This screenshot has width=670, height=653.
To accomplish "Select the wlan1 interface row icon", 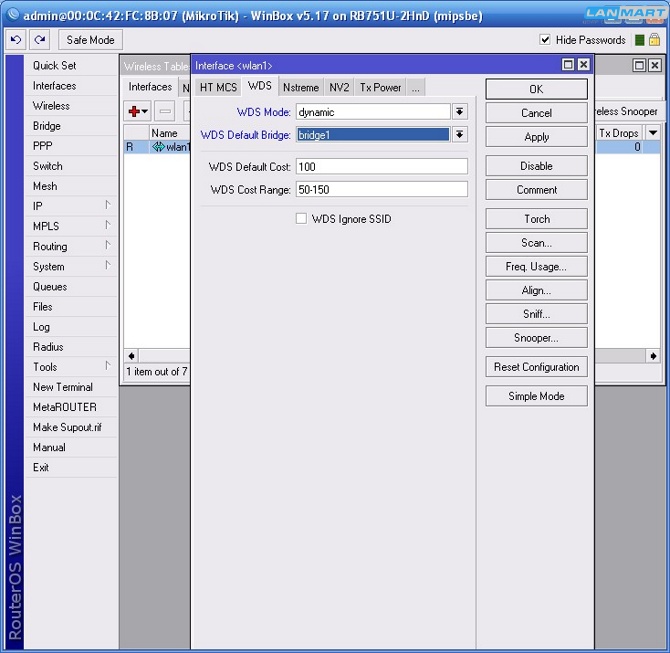I will pyautogui.click(x=158, y=147).
